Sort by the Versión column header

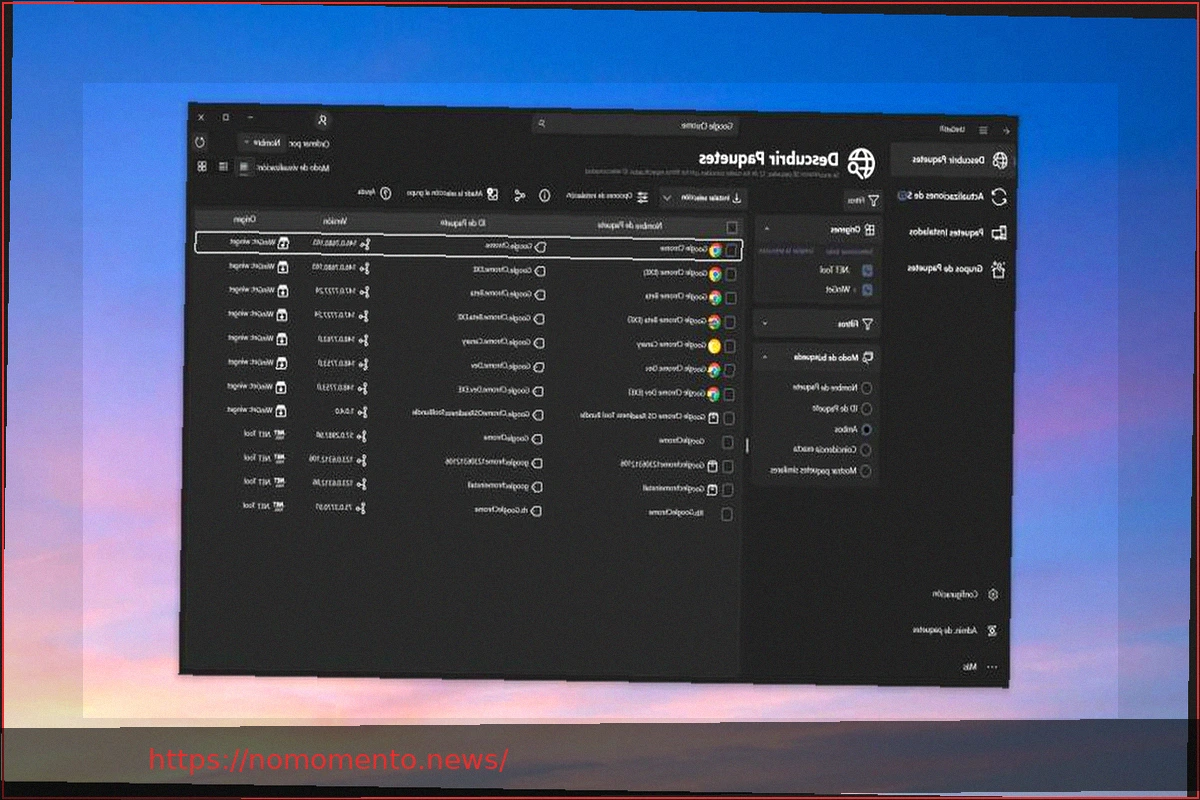pyautogui.click(x=336, y=221)
